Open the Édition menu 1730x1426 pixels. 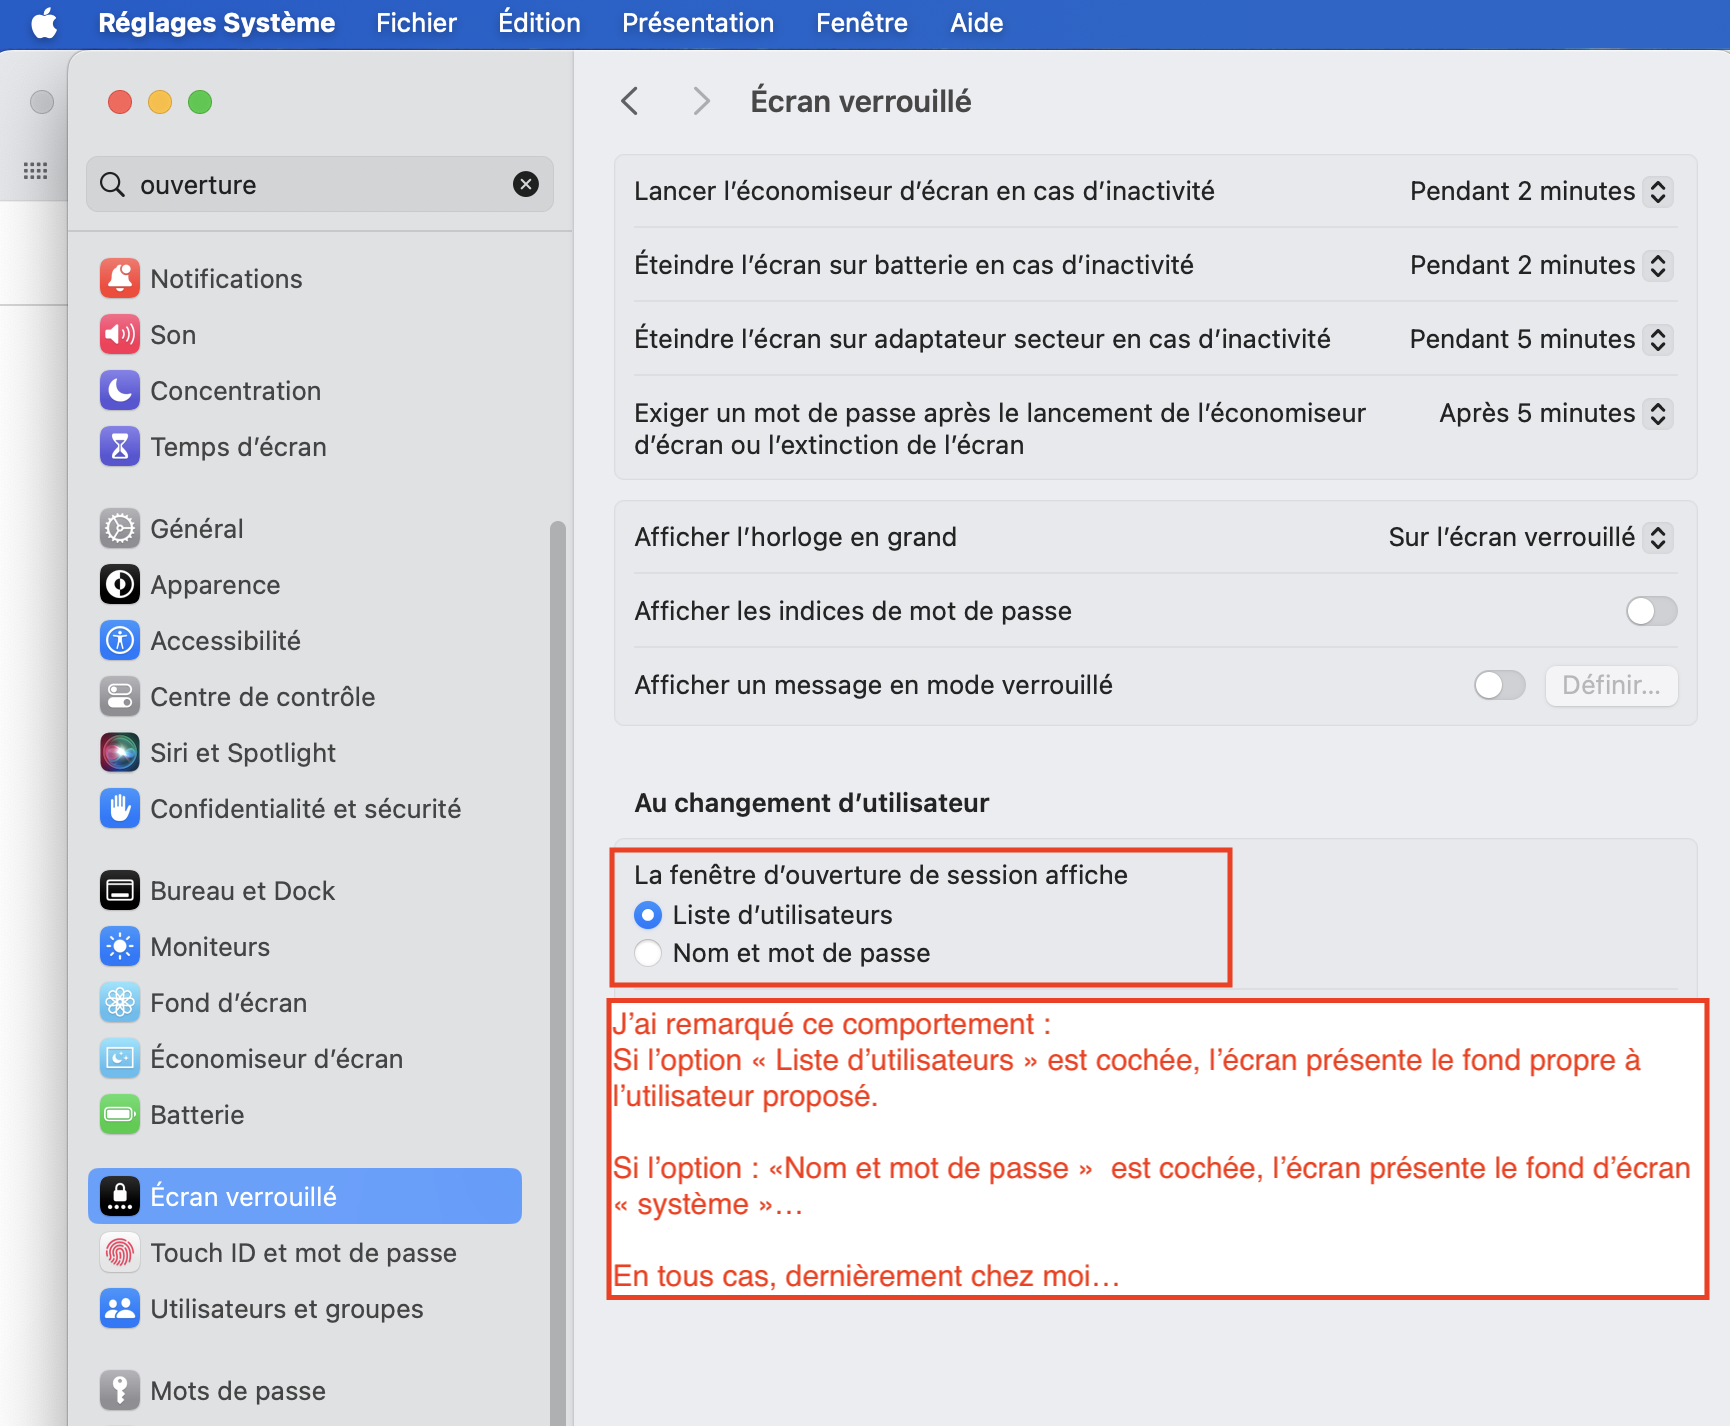pos(540,23)
